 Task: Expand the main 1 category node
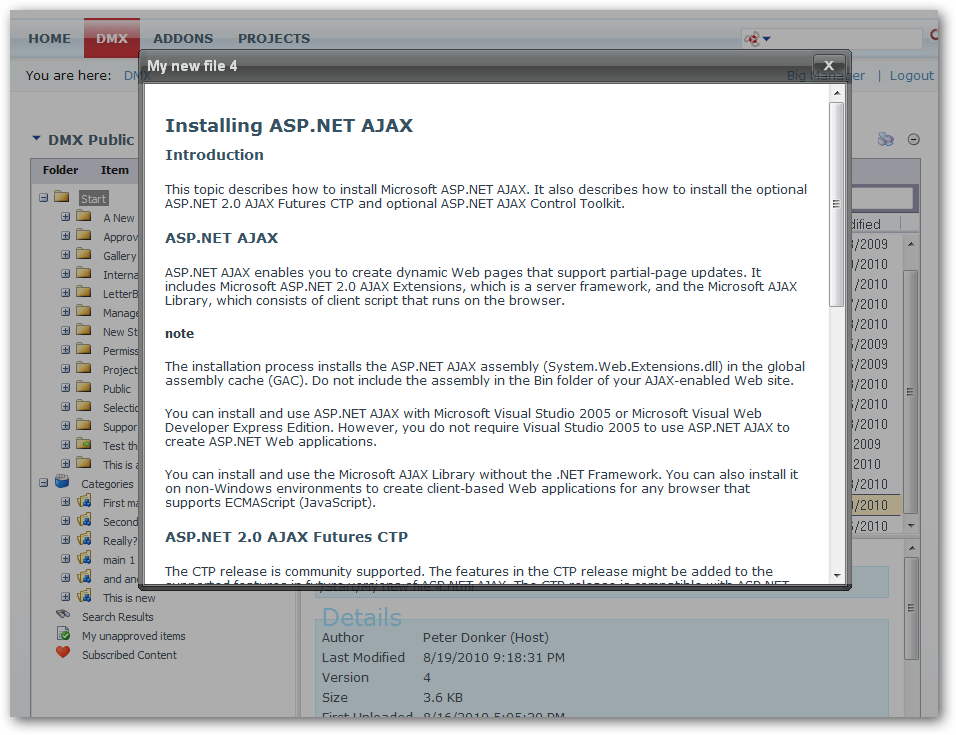click(x=65, y=558)
